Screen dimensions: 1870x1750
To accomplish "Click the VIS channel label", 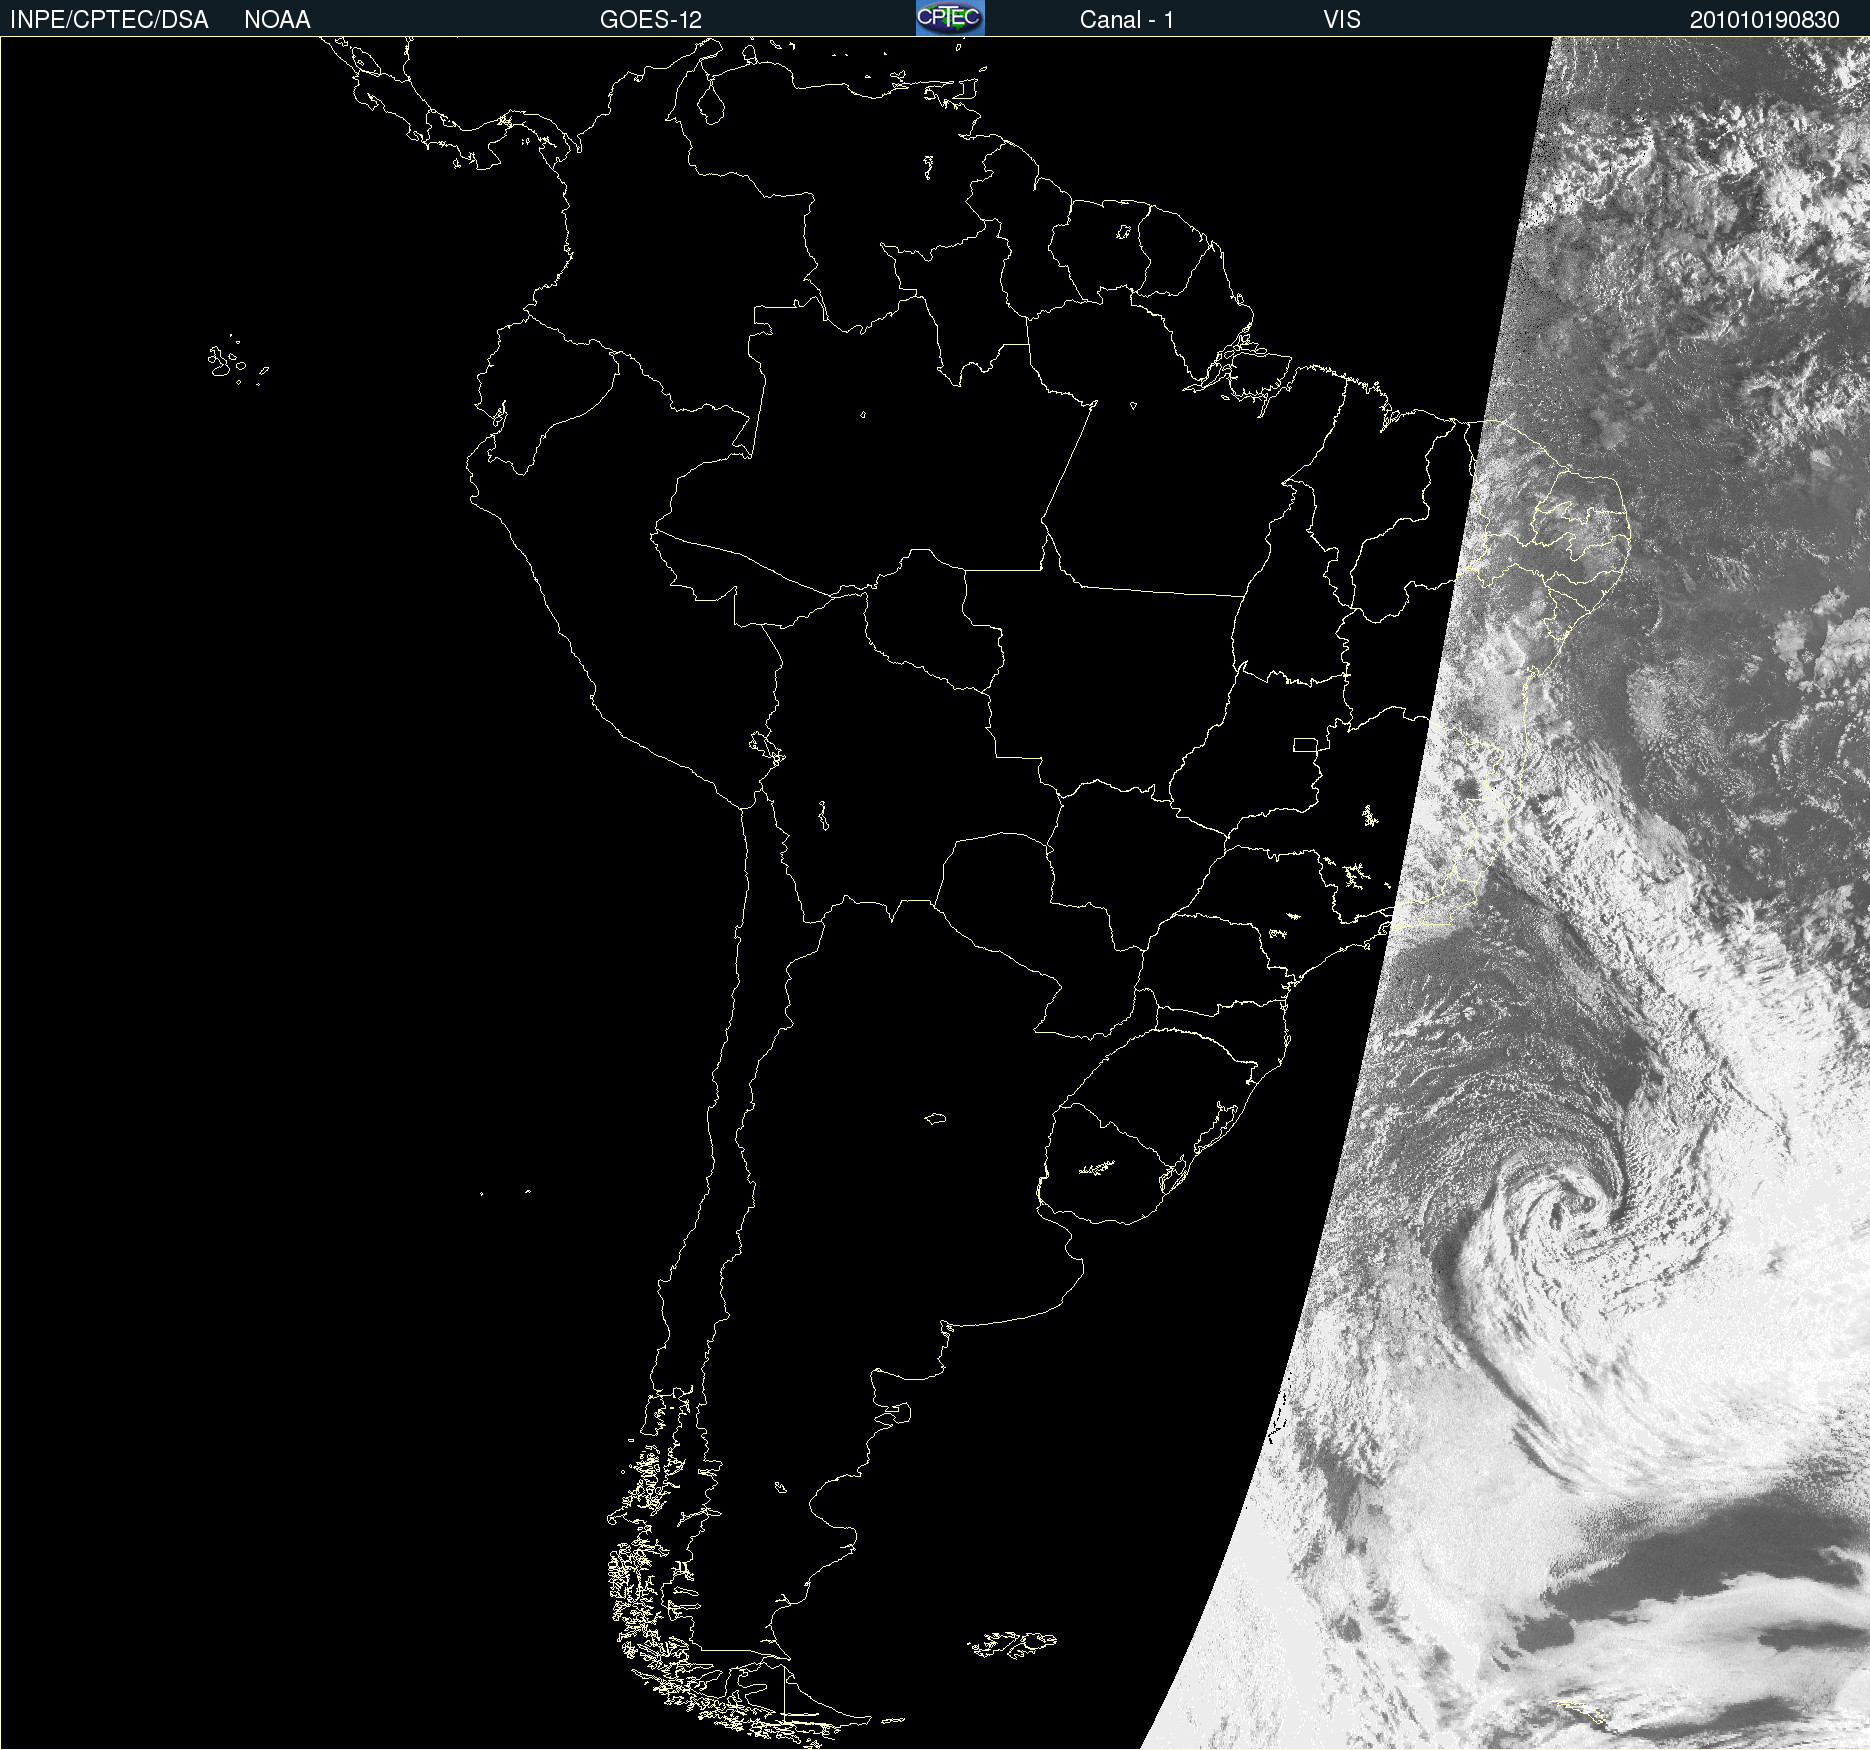I will point(1342,20).
